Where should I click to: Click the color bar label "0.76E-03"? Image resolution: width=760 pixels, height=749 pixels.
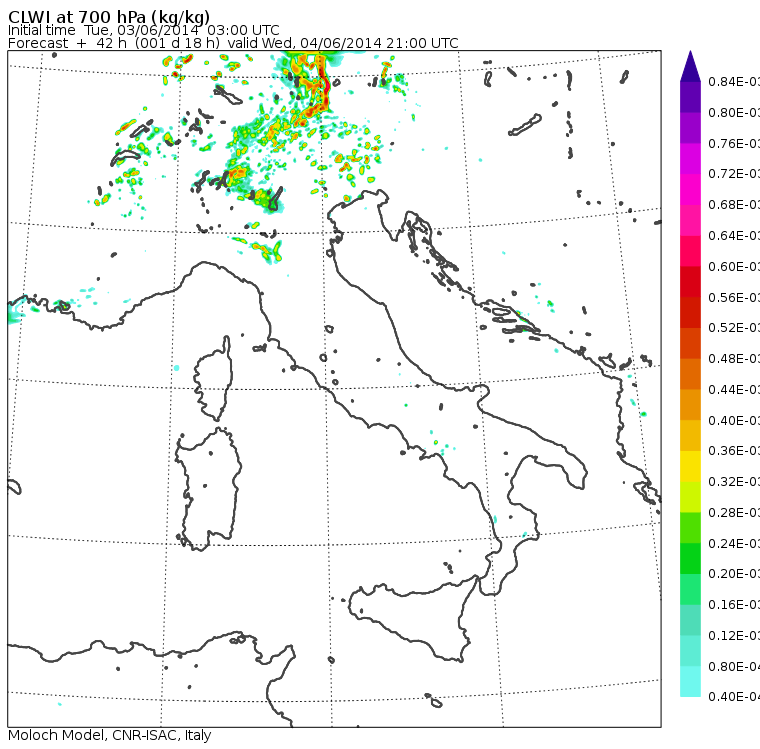(x=734, y=143)
